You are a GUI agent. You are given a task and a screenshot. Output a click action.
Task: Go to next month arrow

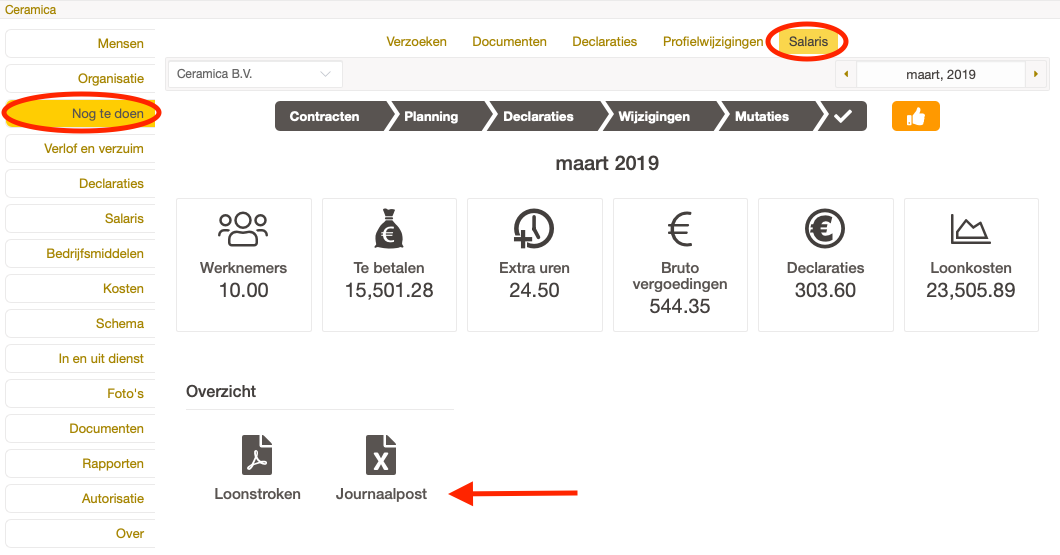pyautogui.click(x=1036, y=74)
